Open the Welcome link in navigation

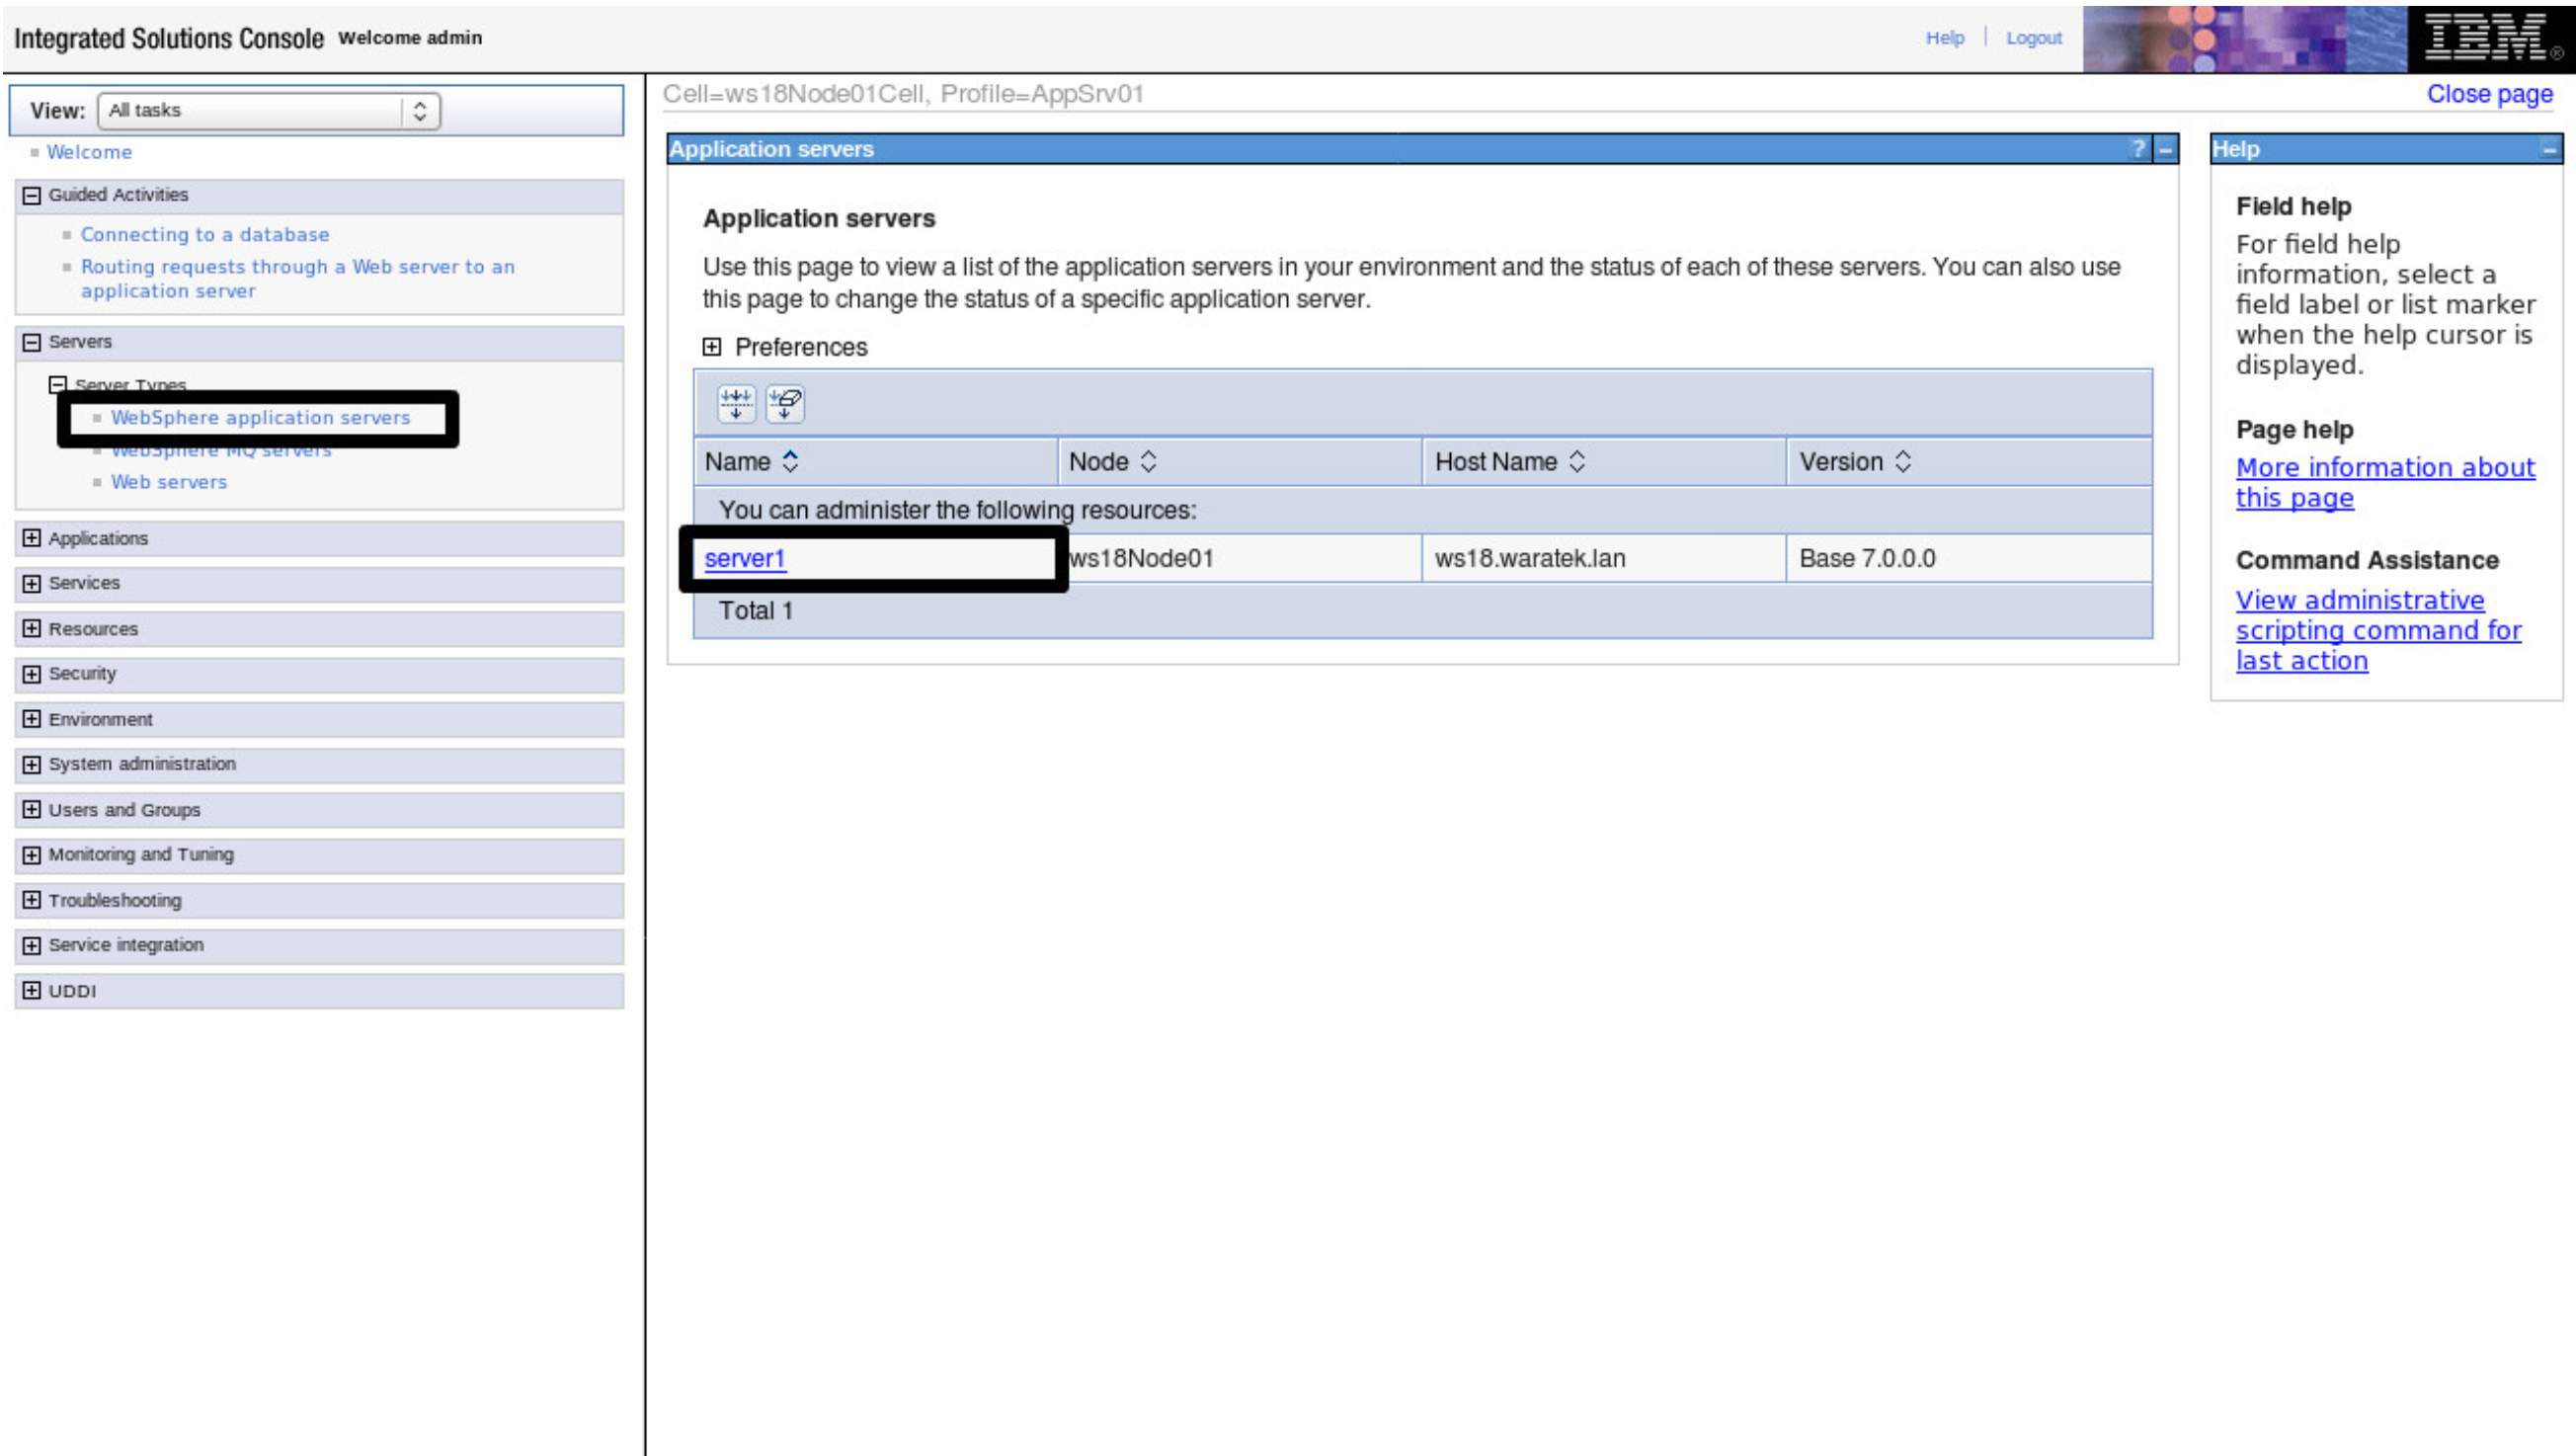click(x=89, y=152)
